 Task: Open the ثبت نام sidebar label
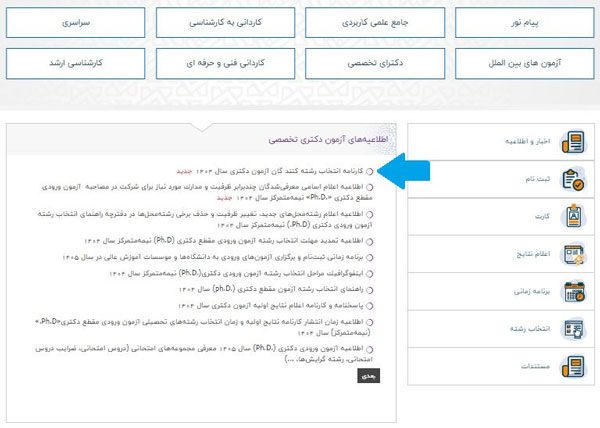coord(537,179)
